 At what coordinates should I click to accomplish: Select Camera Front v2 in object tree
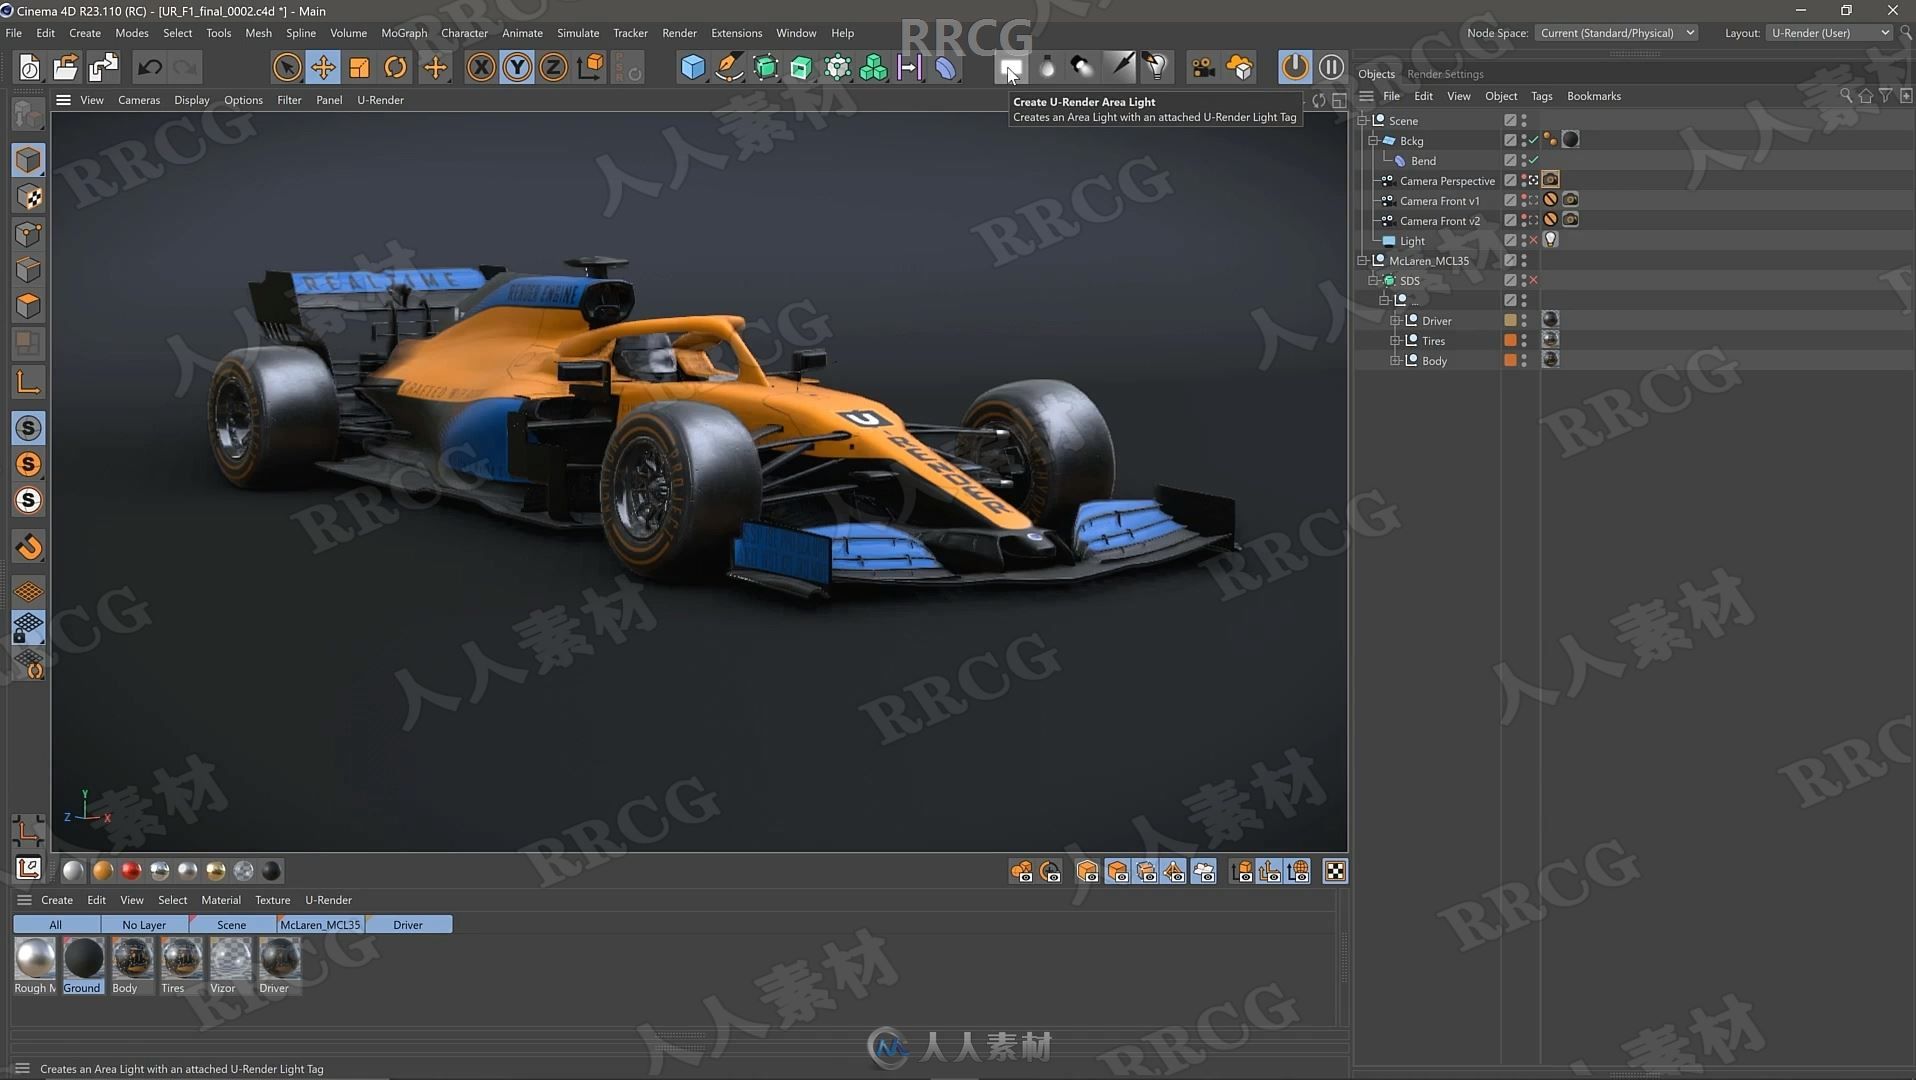(x=1440, y=221)
